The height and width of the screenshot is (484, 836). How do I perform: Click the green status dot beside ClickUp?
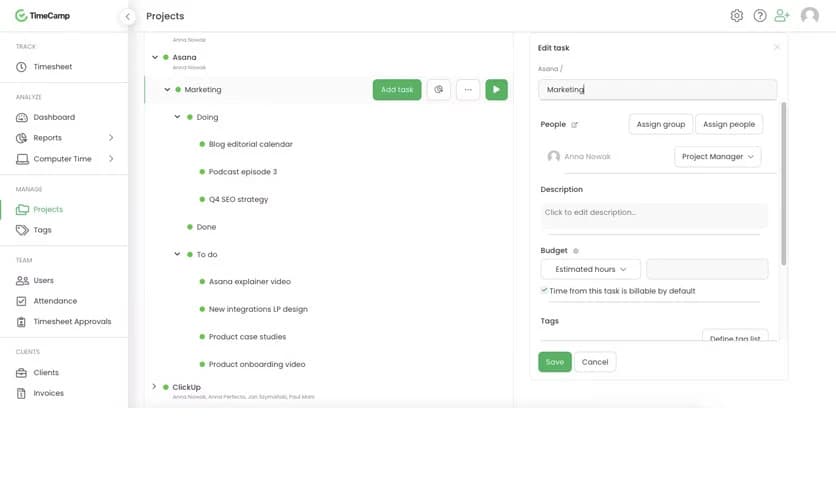click(x=166, y=387)
